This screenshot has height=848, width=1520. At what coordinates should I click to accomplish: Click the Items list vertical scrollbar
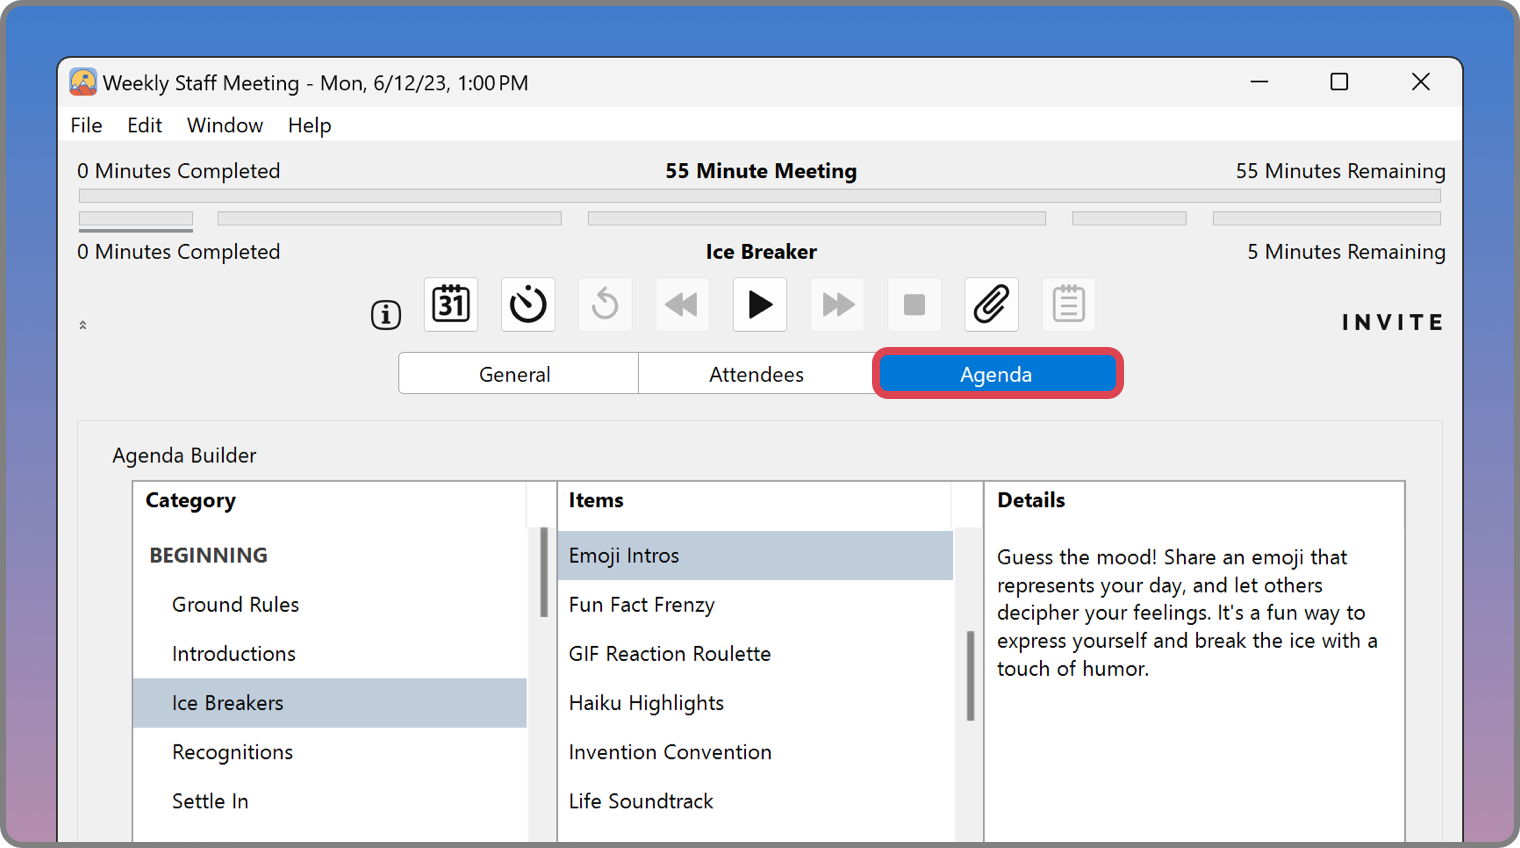[x=970, y=675]
